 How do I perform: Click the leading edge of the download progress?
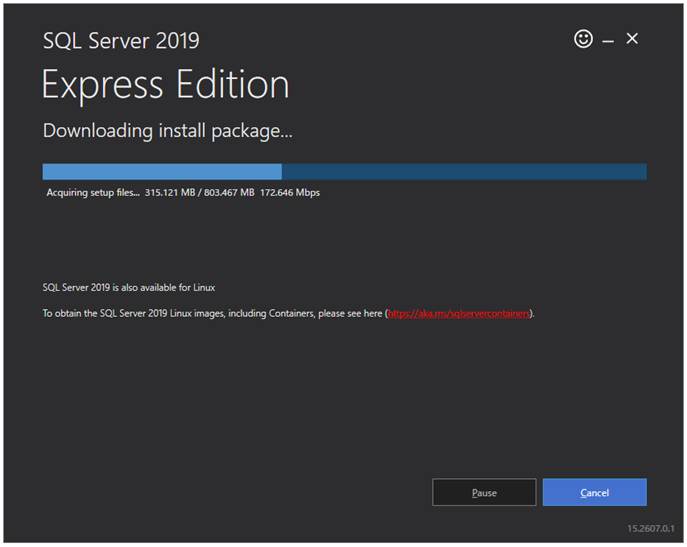click(x=281, y=171)
